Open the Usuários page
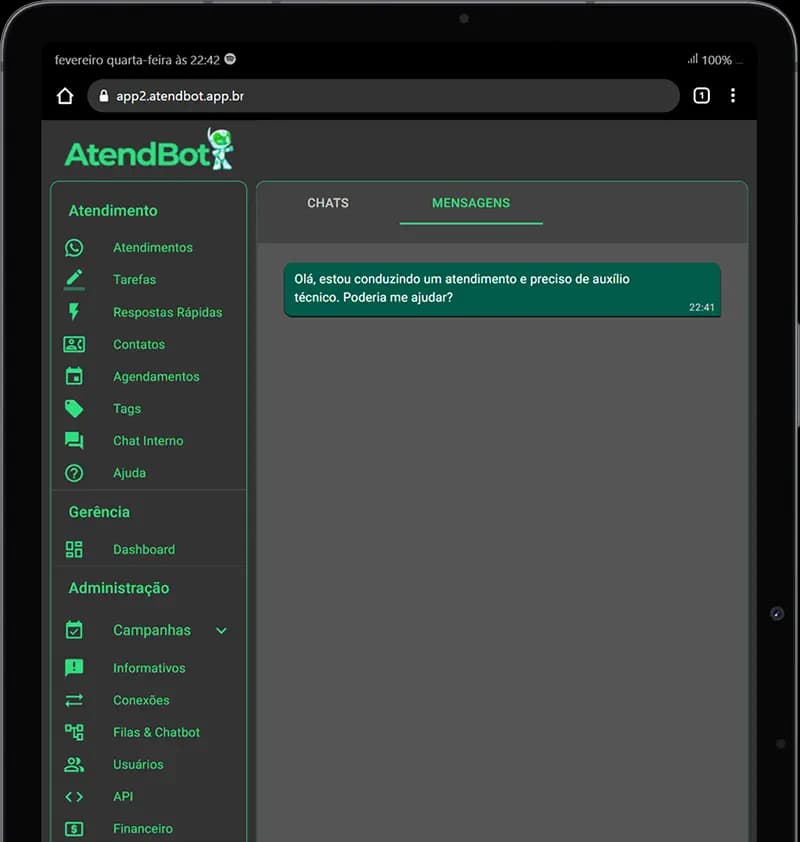The image size is (800, 842). 138,765
